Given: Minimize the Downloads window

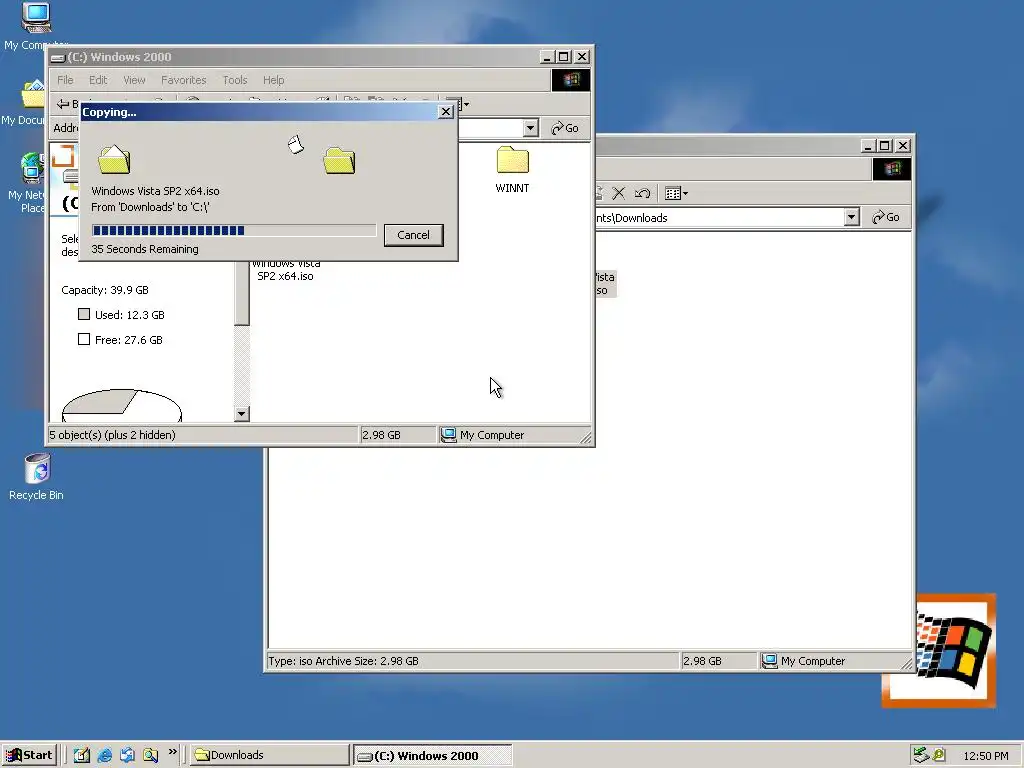Looking at the screenshot, I should [867, 146].
